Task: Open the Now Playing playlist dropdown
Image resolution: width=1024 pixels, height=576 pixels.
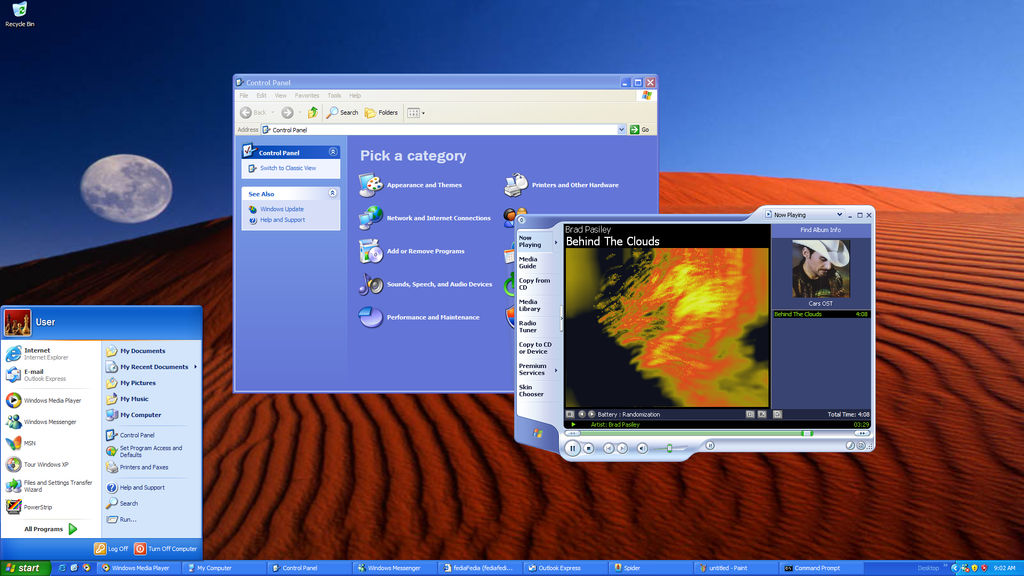Action: click(x=839, y=215)
